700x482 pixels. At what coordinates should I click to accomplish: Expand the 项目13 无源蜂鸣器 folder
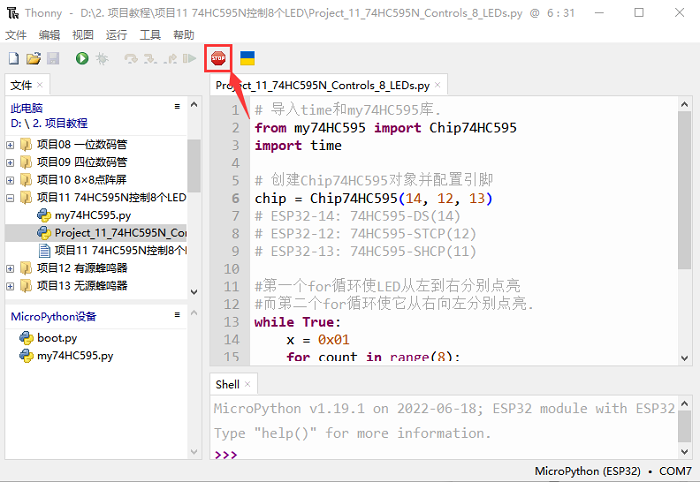coord(11,285)
